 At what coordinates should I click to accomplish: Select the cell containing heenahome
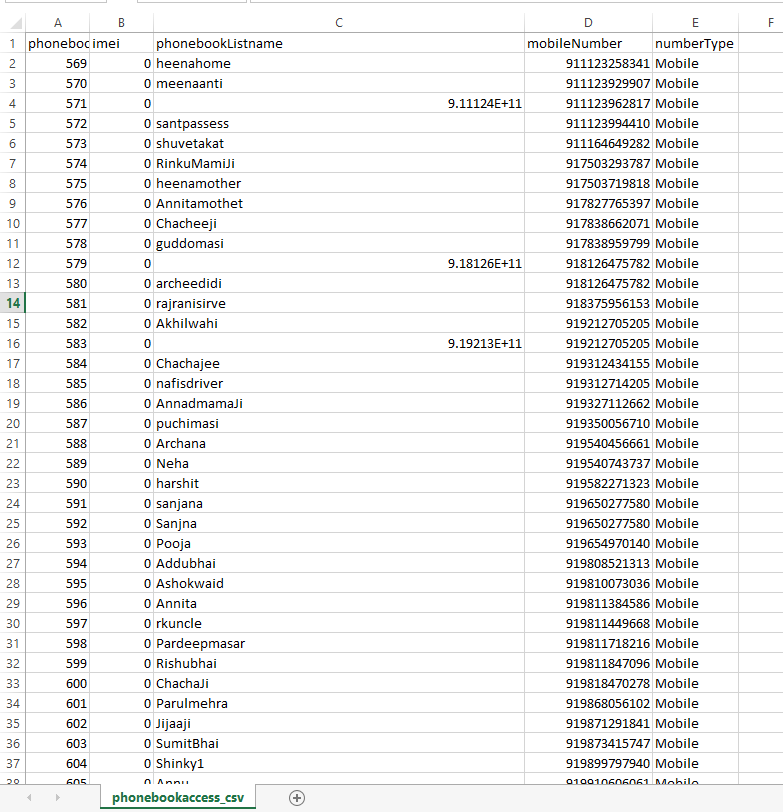pyautogui.click(x=338, y=63)
